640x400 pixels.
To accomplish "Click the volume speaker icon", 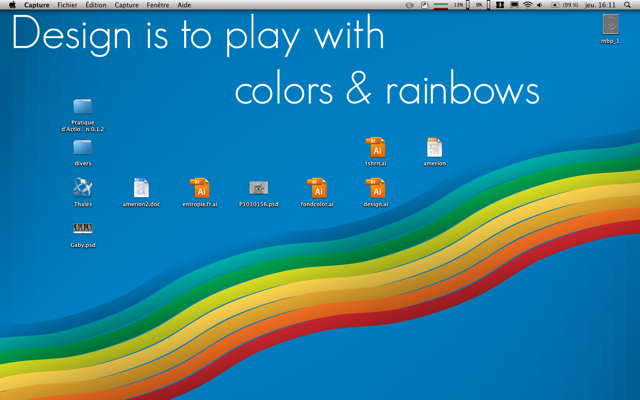I will click(540, 5).
